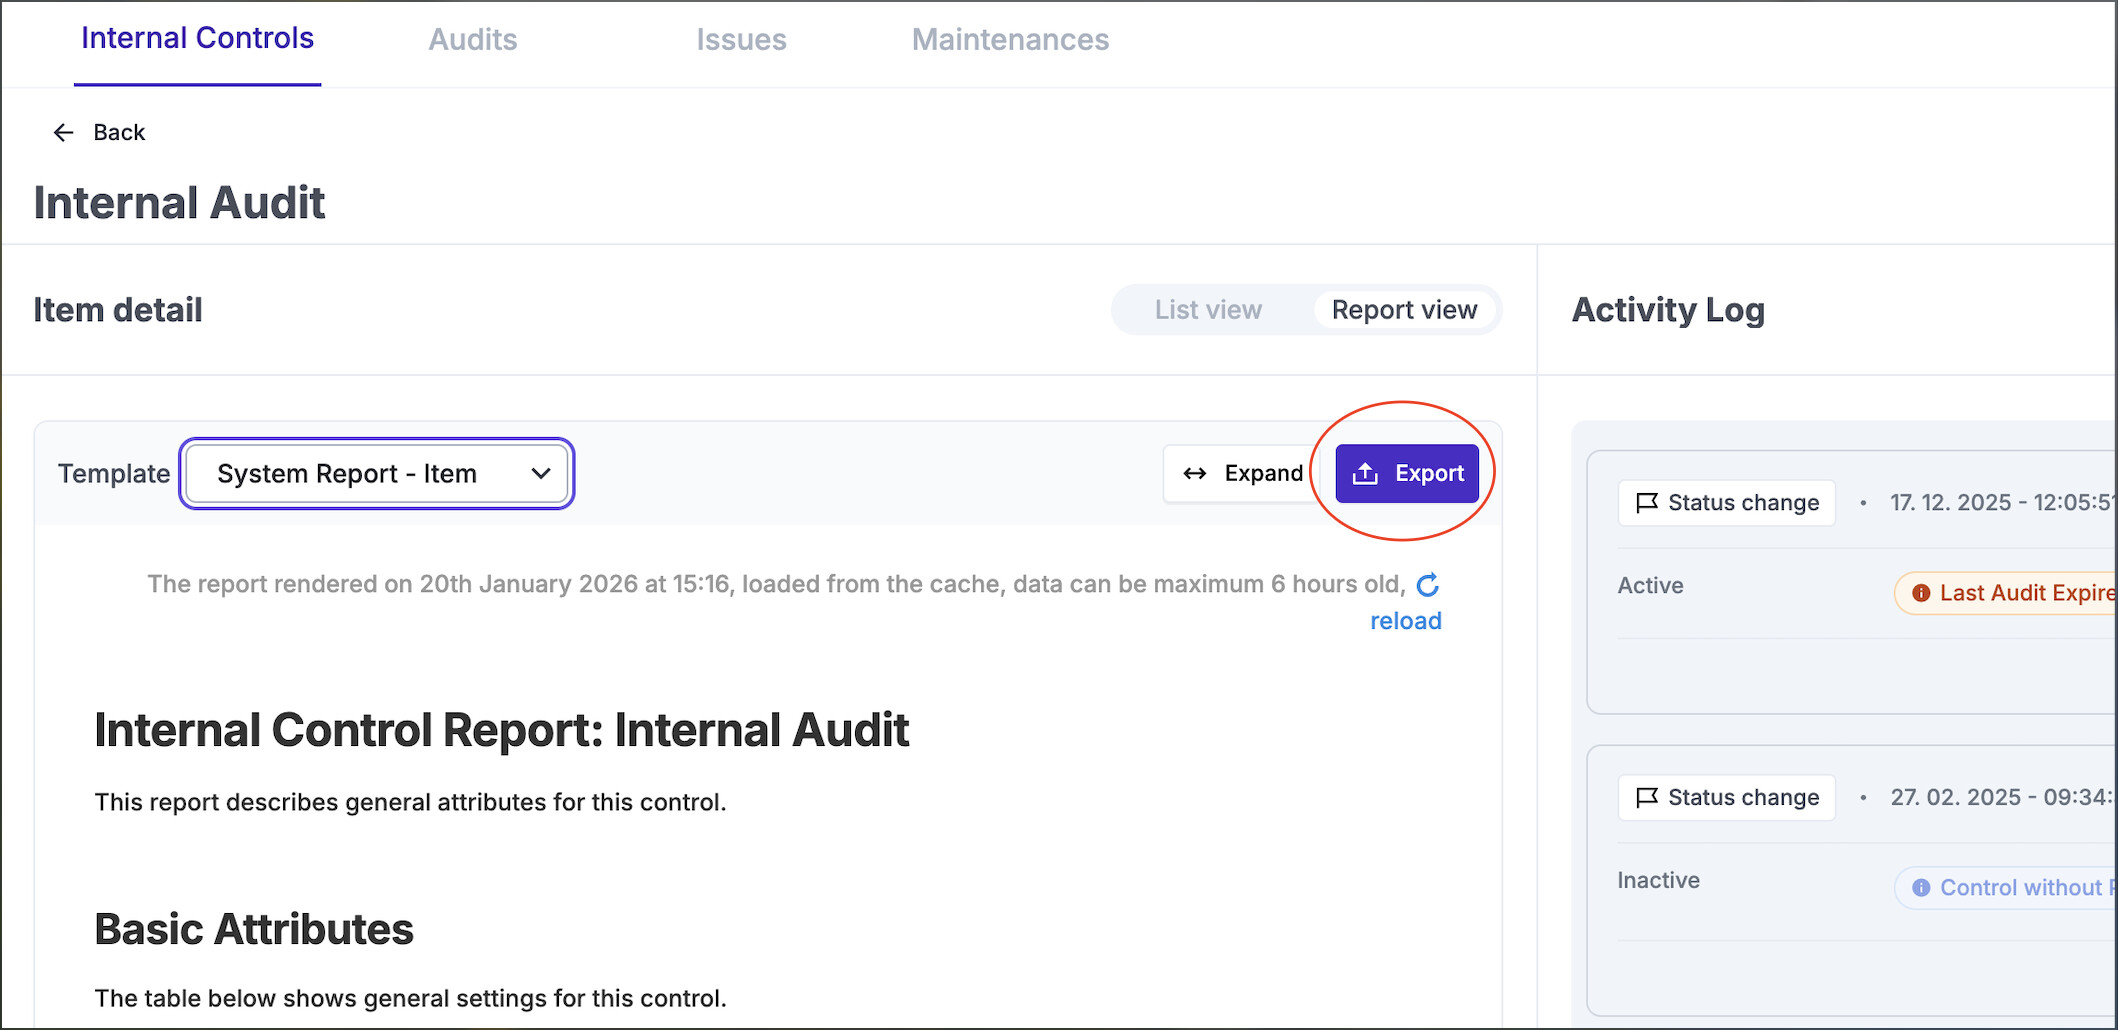Screen dimensions: 2118x1030
Task: Click the Expand double-arrow icon
Action: 1195,474
